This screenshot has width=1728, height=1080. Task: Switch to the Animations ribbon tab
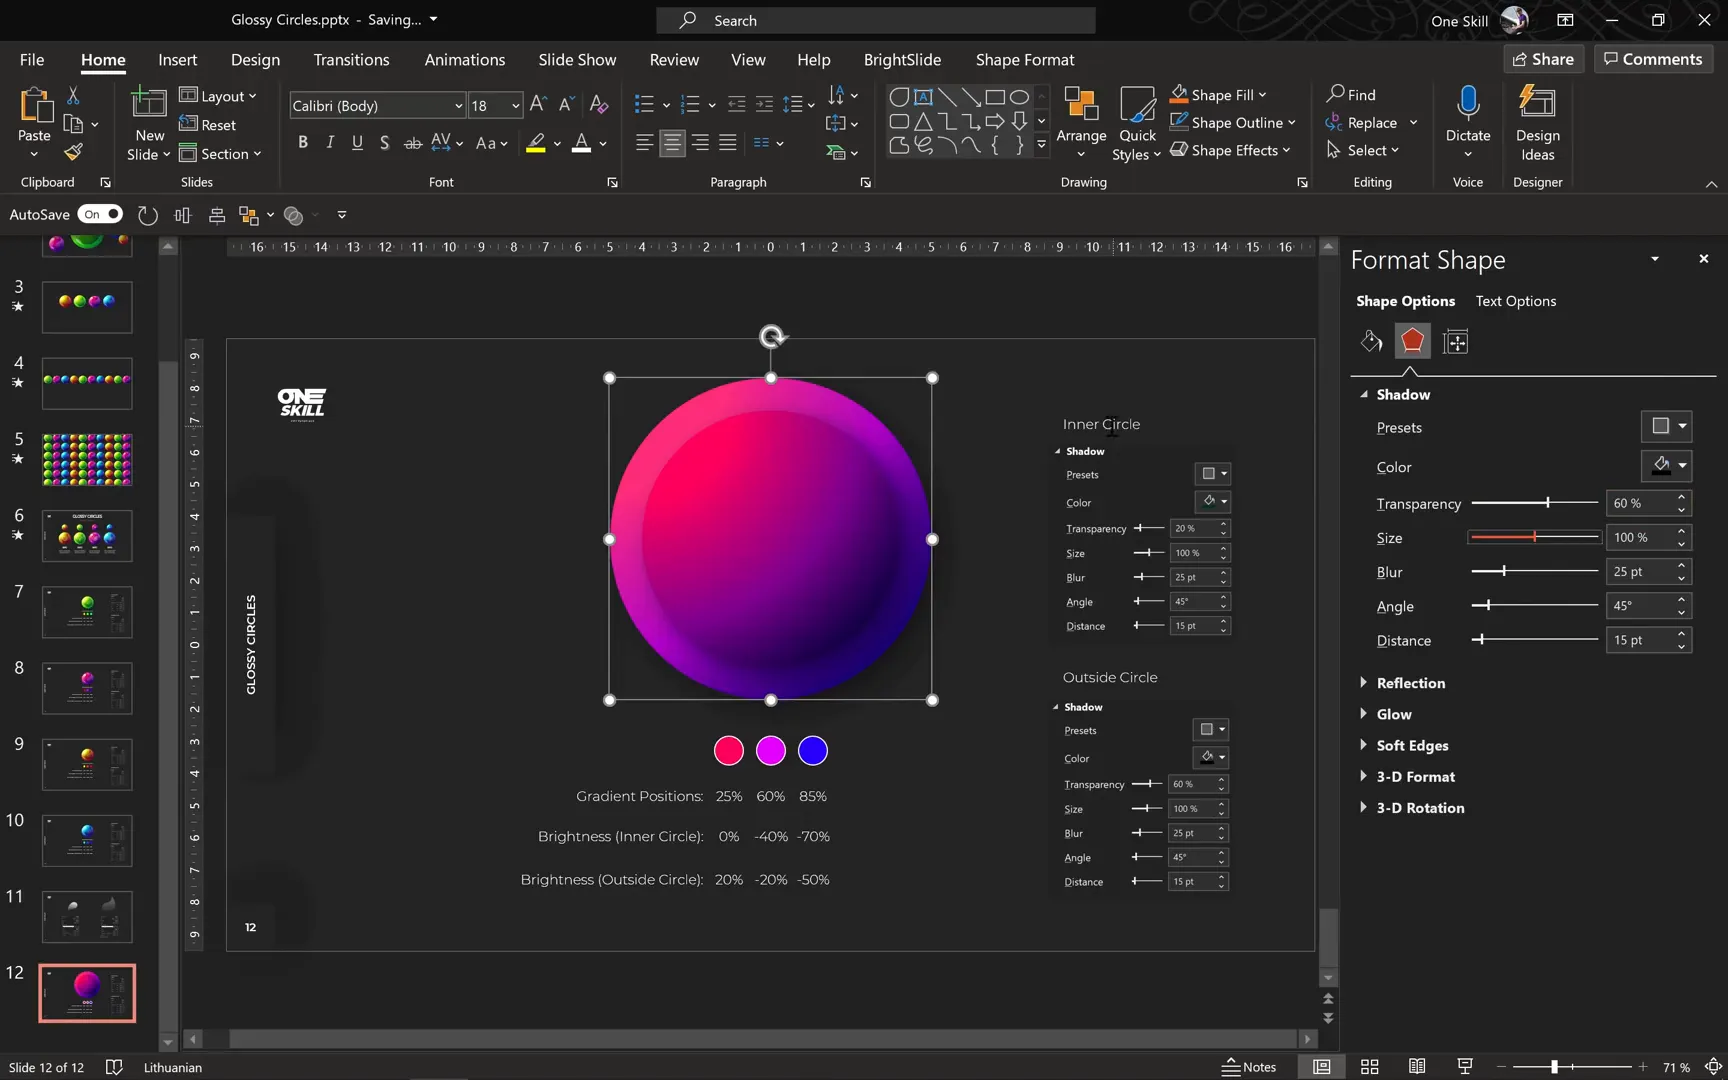click(464, 60)
